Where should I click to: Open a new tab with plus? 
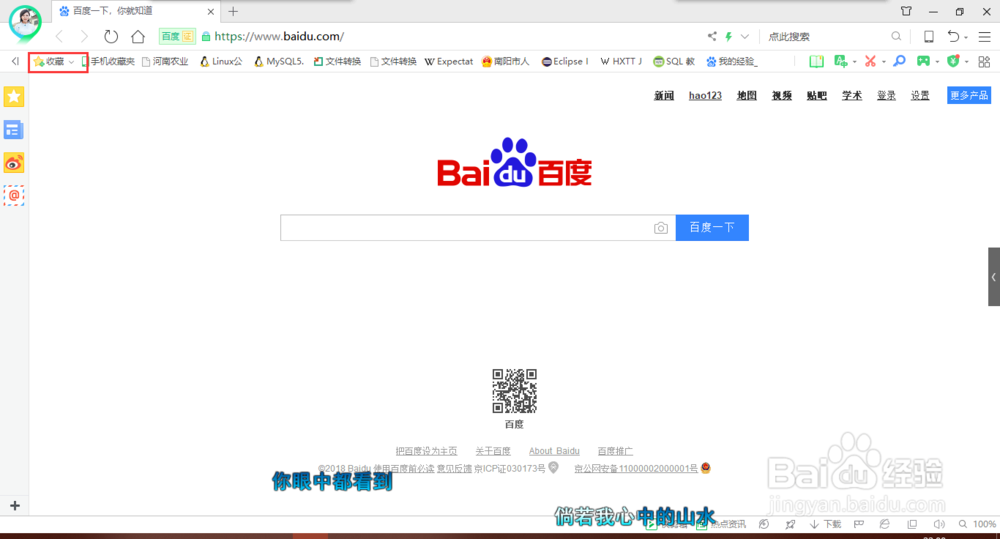pyautogui.click(x=233, y=11)
